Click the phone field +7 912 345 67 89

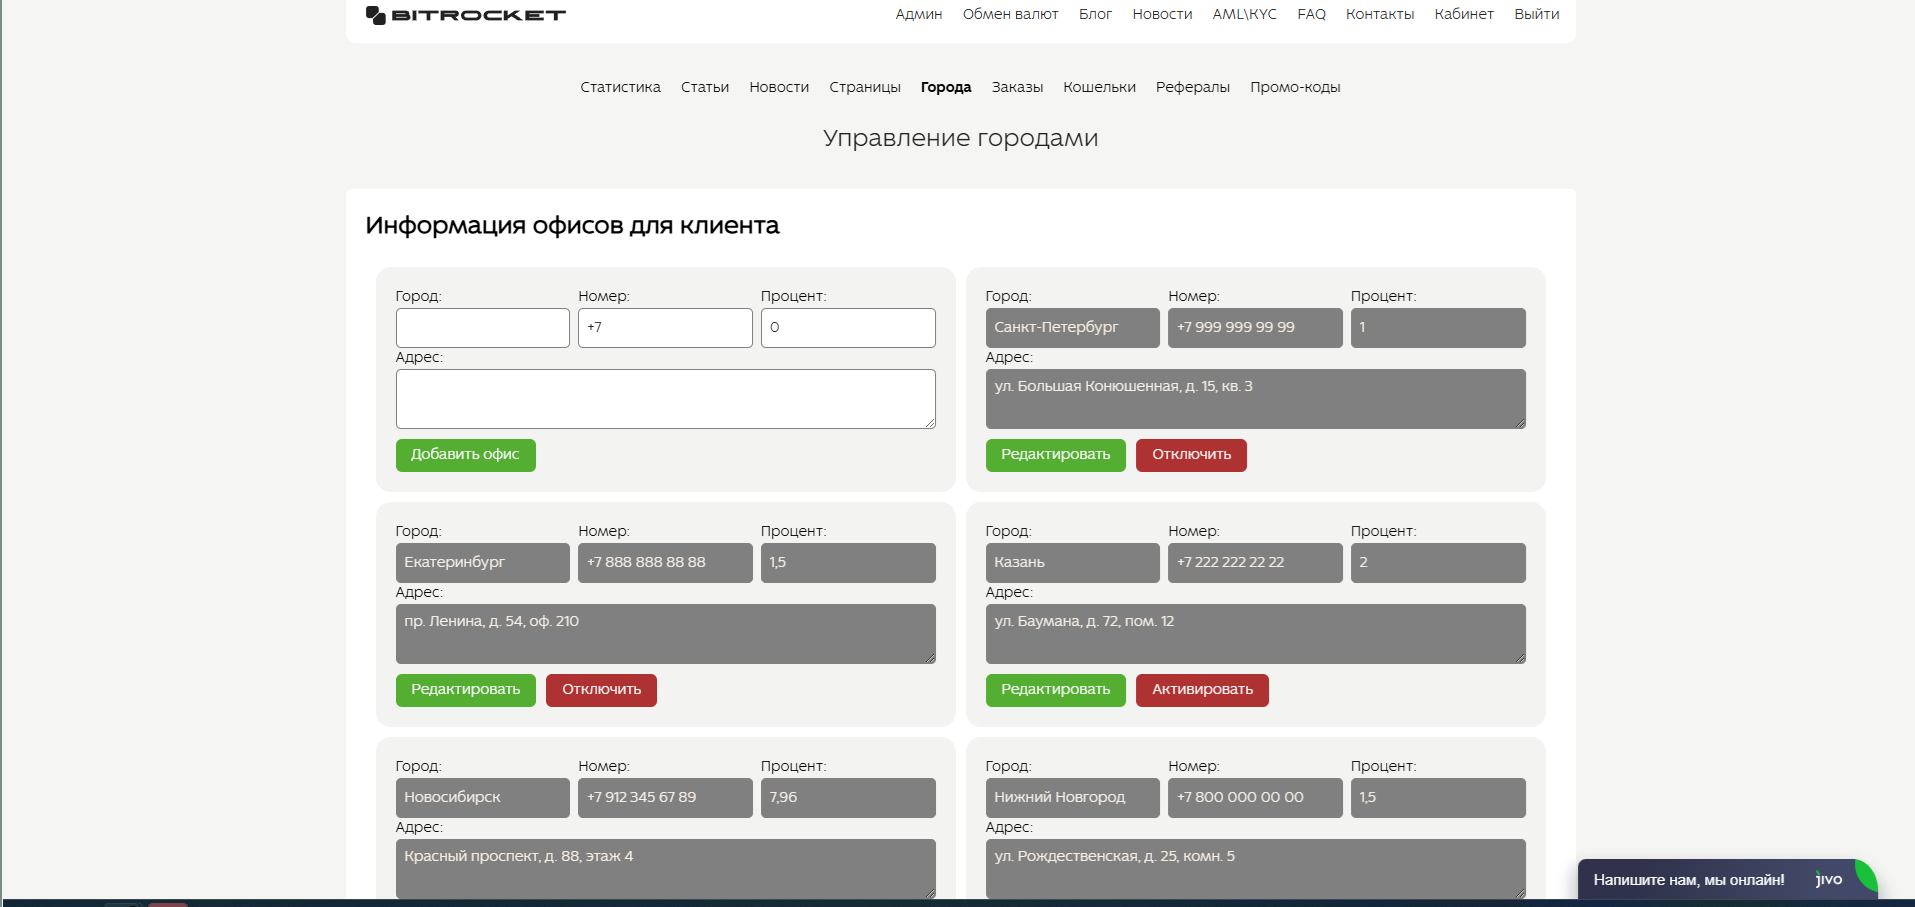point(665,798)
